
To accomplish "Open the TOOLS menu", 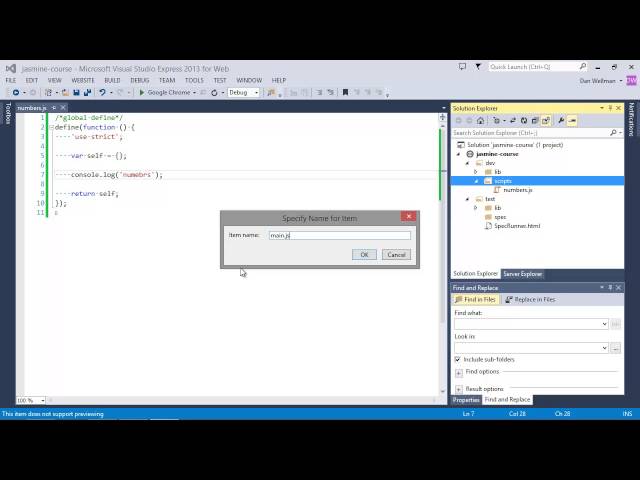I will pos(194,80).
